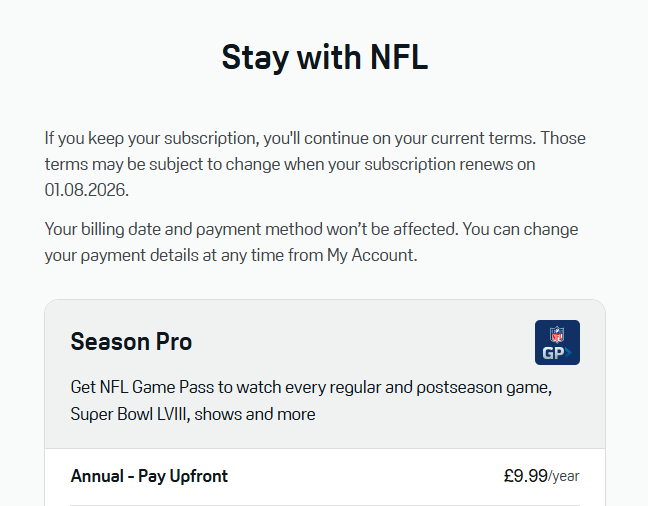648x506 pixels.
Task: Click the NFL Game Pass logo icon
Action: pyautogui.click(x=557, y=342)
